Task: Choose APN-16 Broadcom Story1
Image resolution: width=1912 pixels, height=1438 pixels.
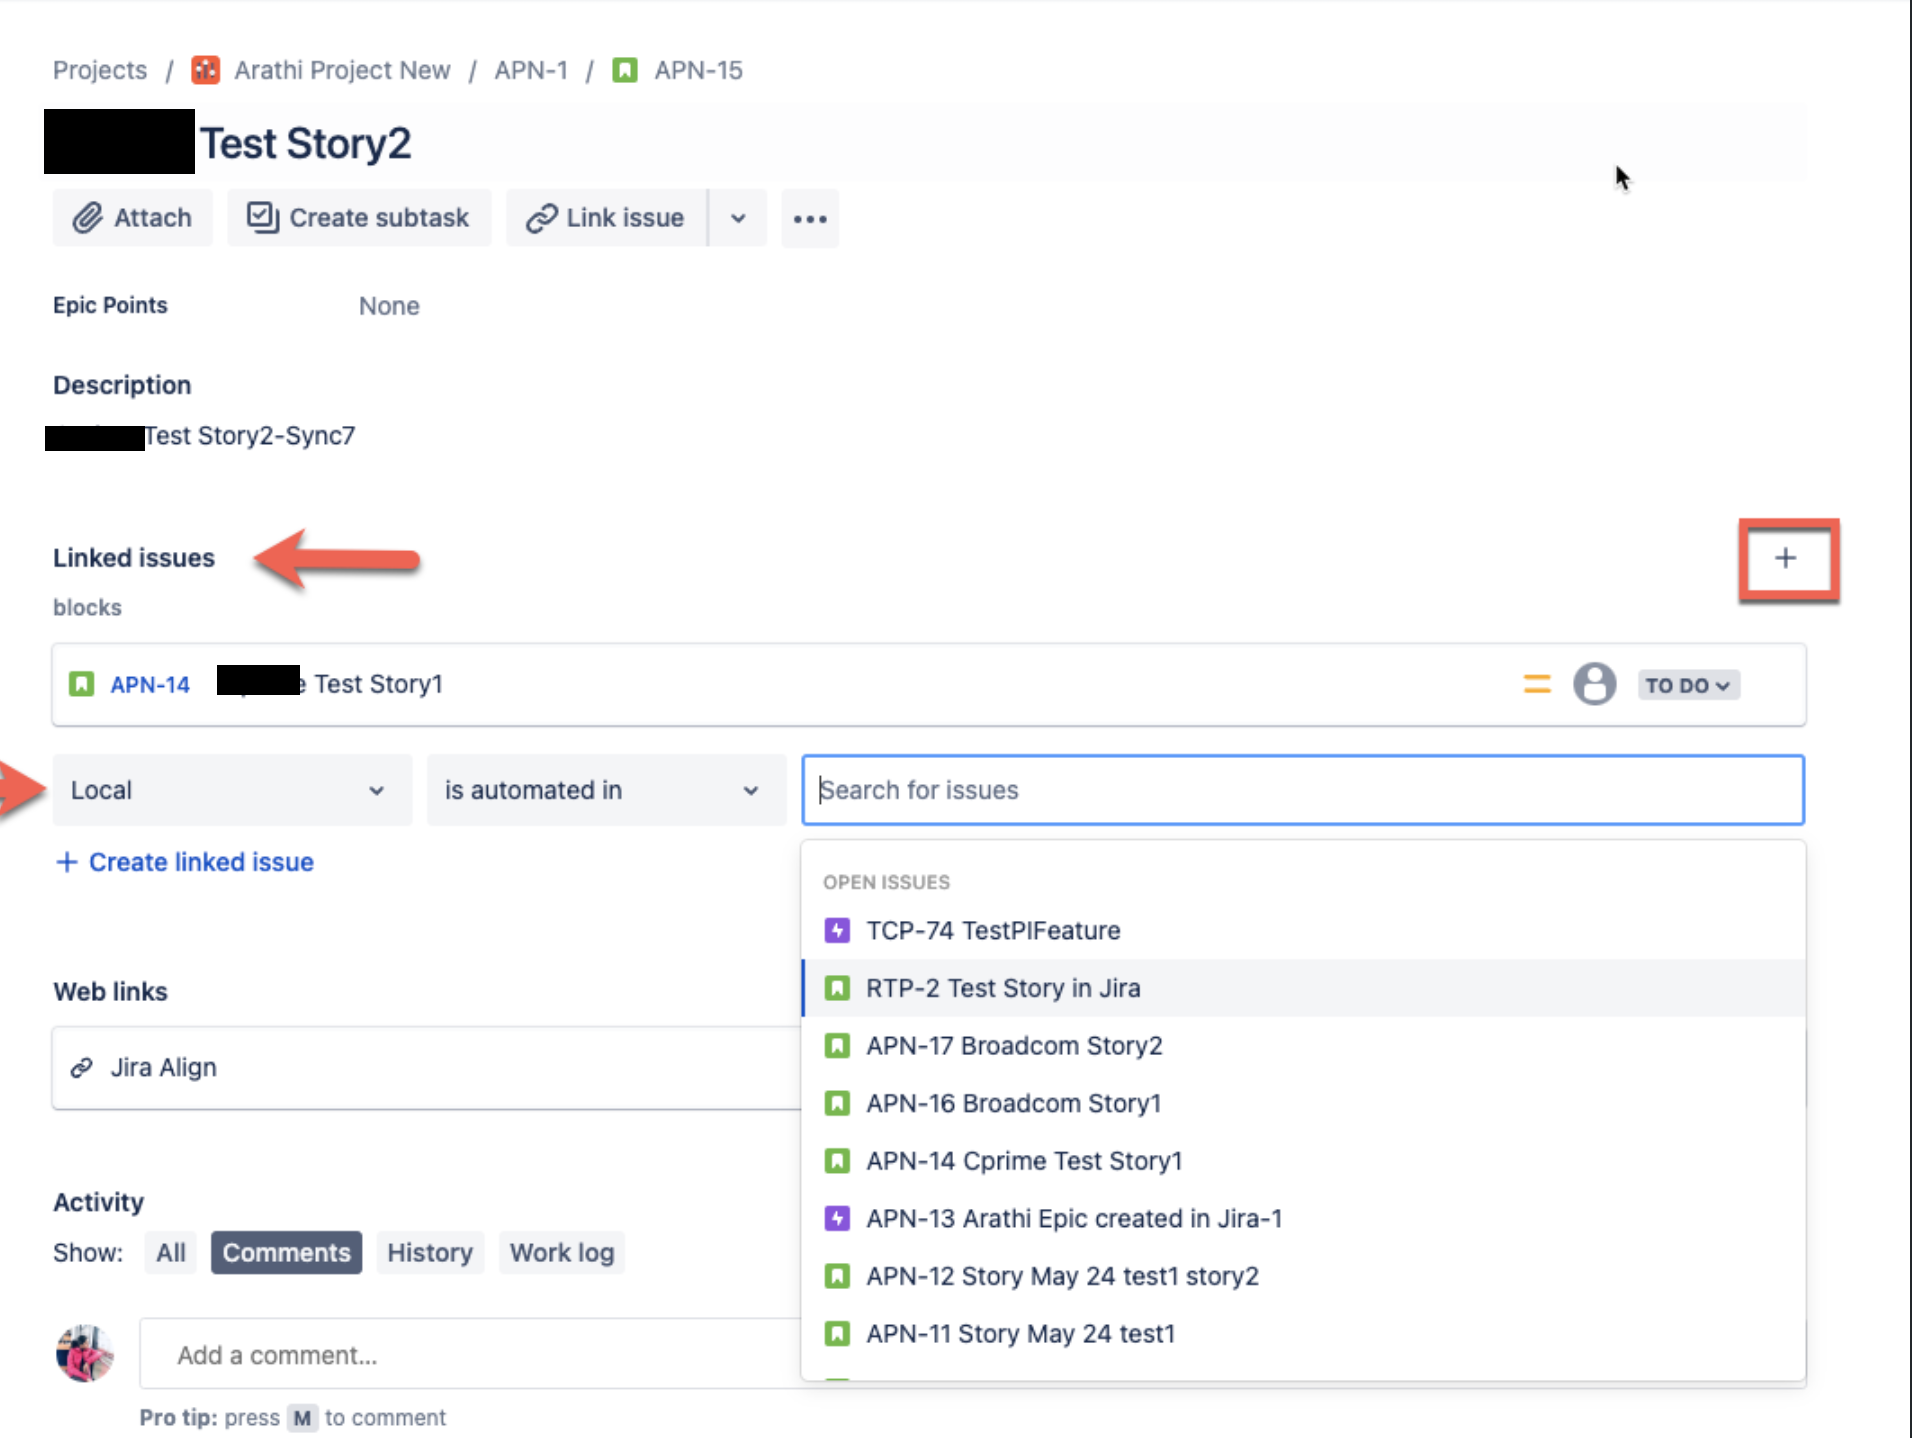Action: tap(1303, 1103)
